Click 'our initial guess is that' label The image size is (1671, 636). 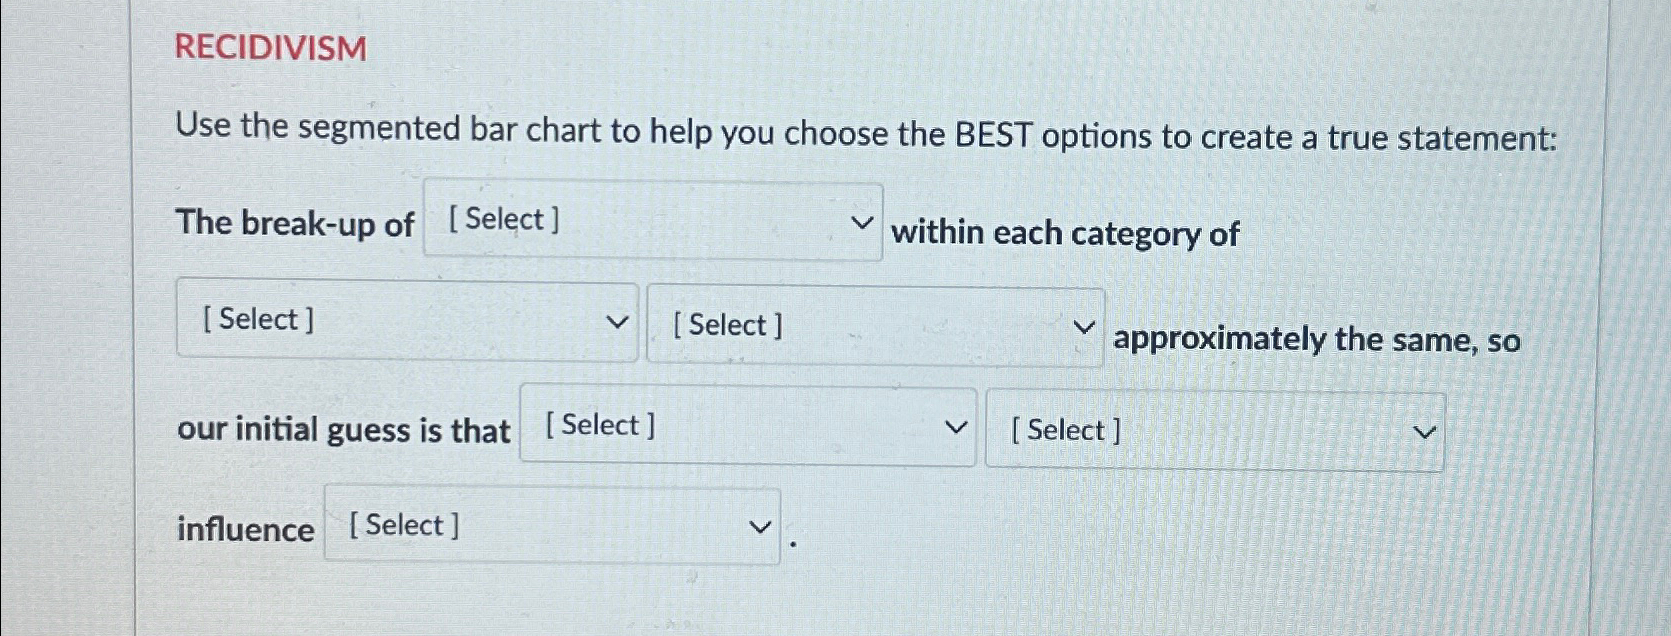[344, 430]
